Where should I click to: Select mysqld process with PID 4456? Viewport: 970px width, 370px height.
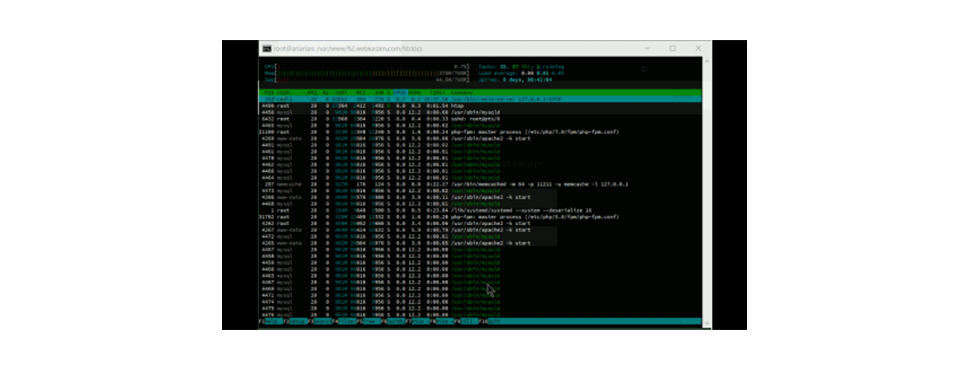pyautogui.click(x=480, y=112)
